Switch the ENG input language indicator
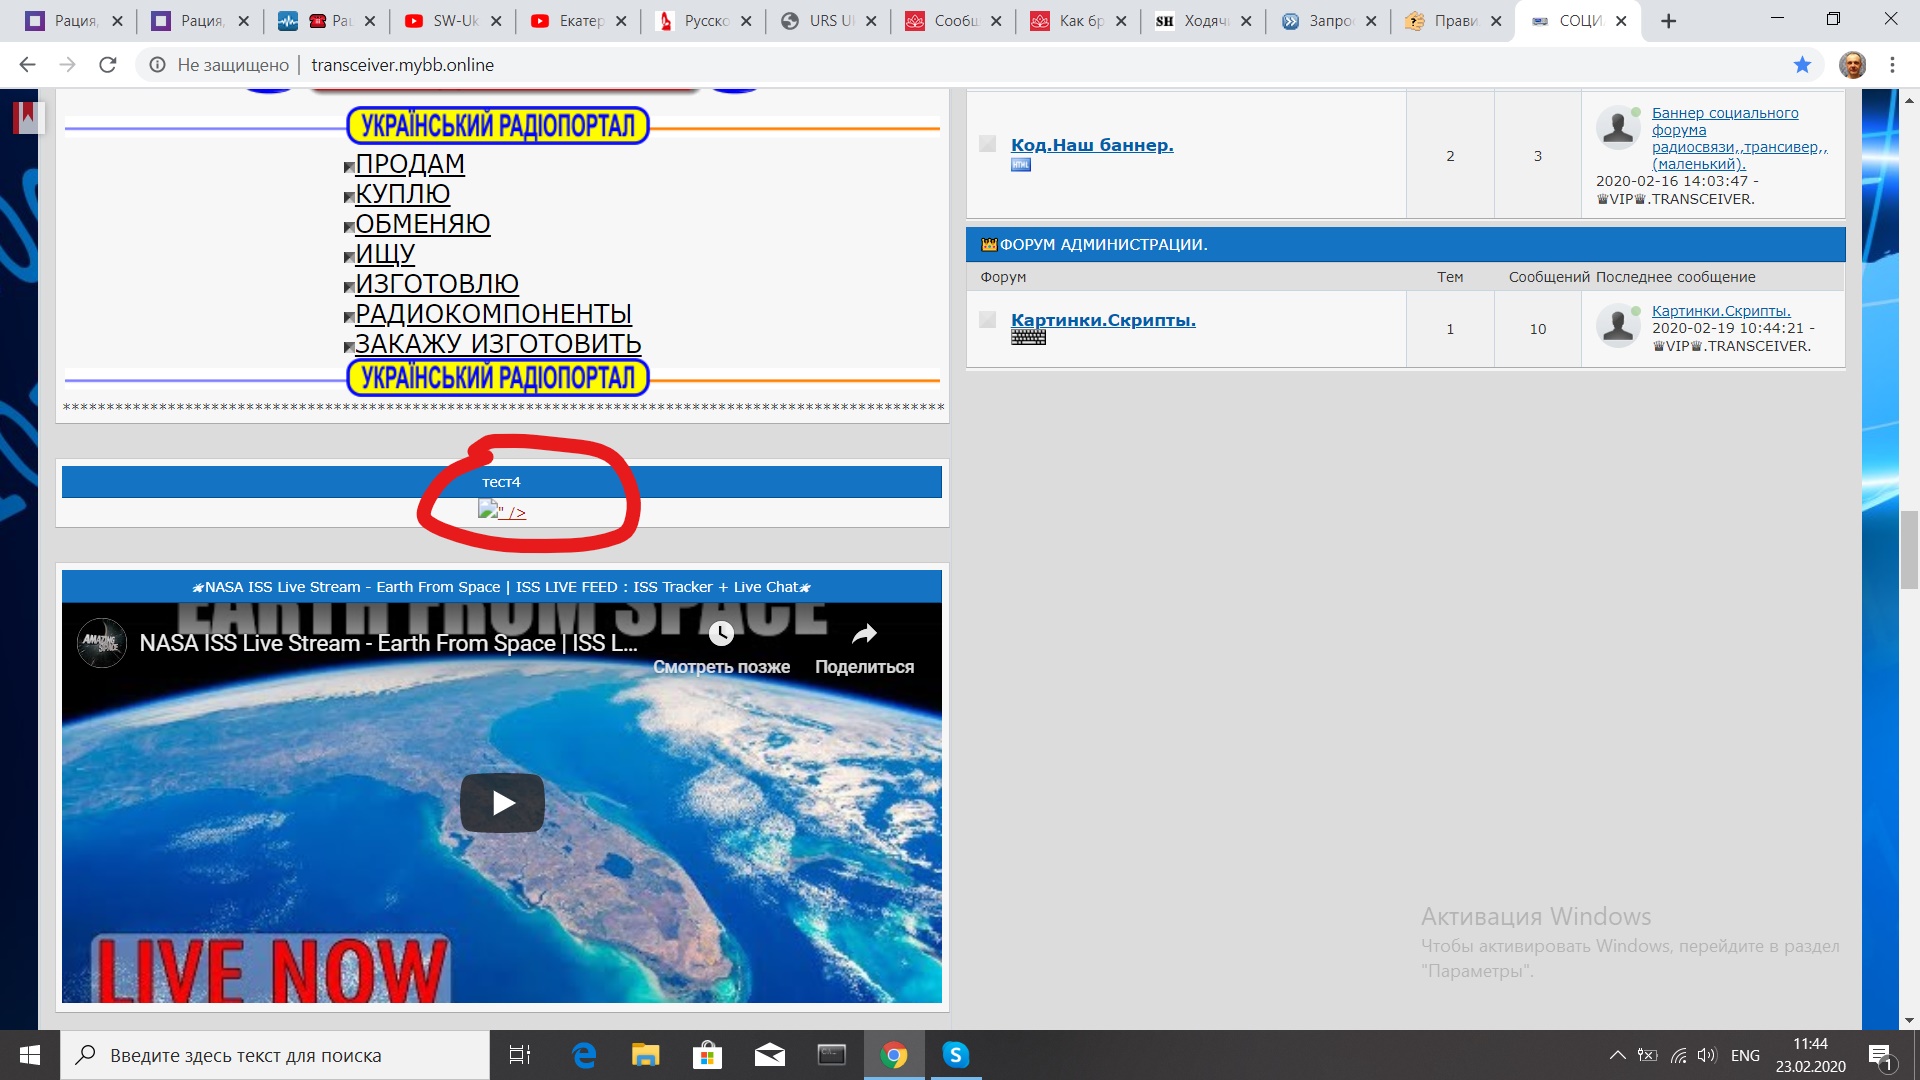 [x=1745, y=1055]
